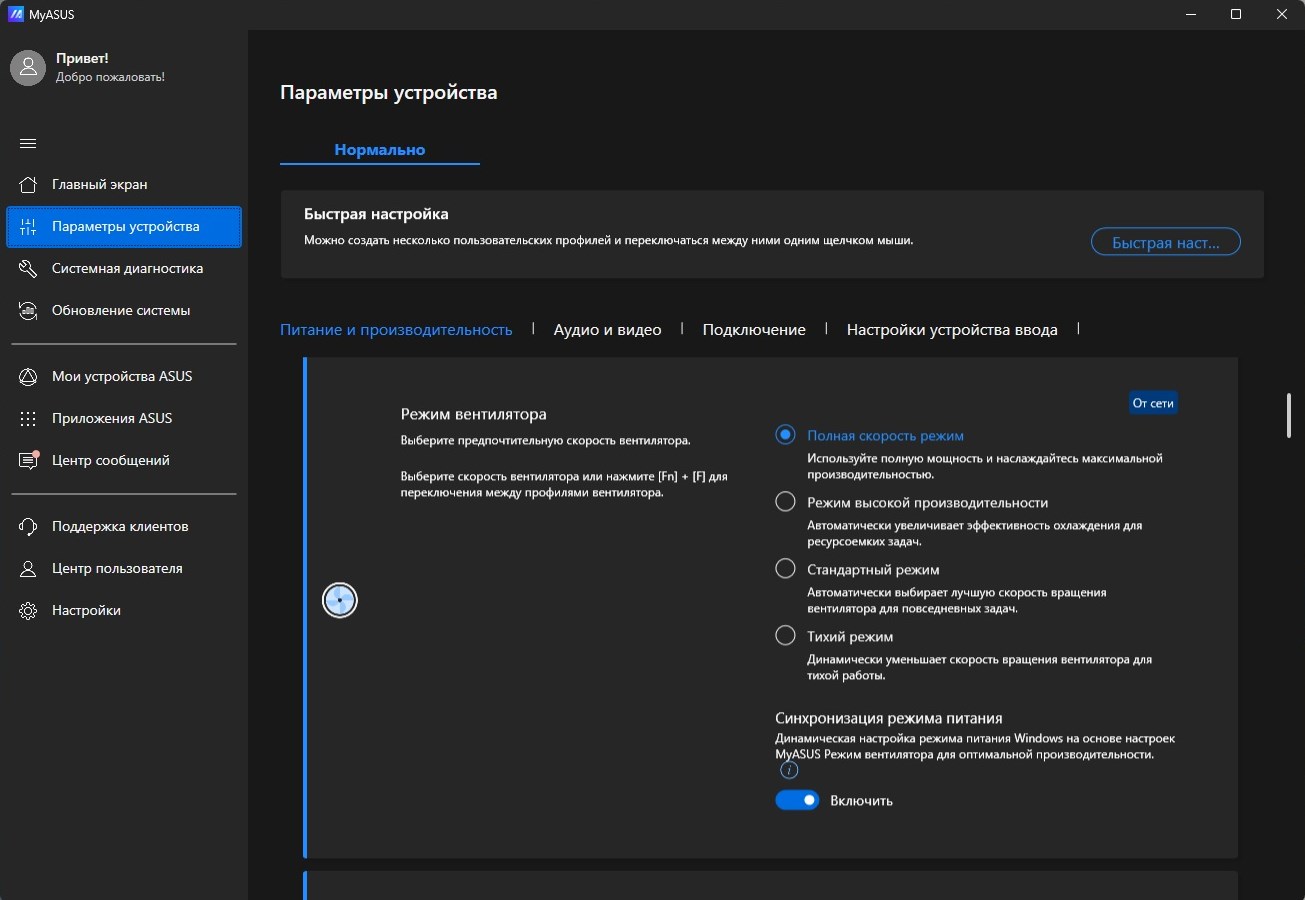Screen dimensions: 1305x900
Task: Click the headset icon for Поддержка клиентов
Action: 28,526
